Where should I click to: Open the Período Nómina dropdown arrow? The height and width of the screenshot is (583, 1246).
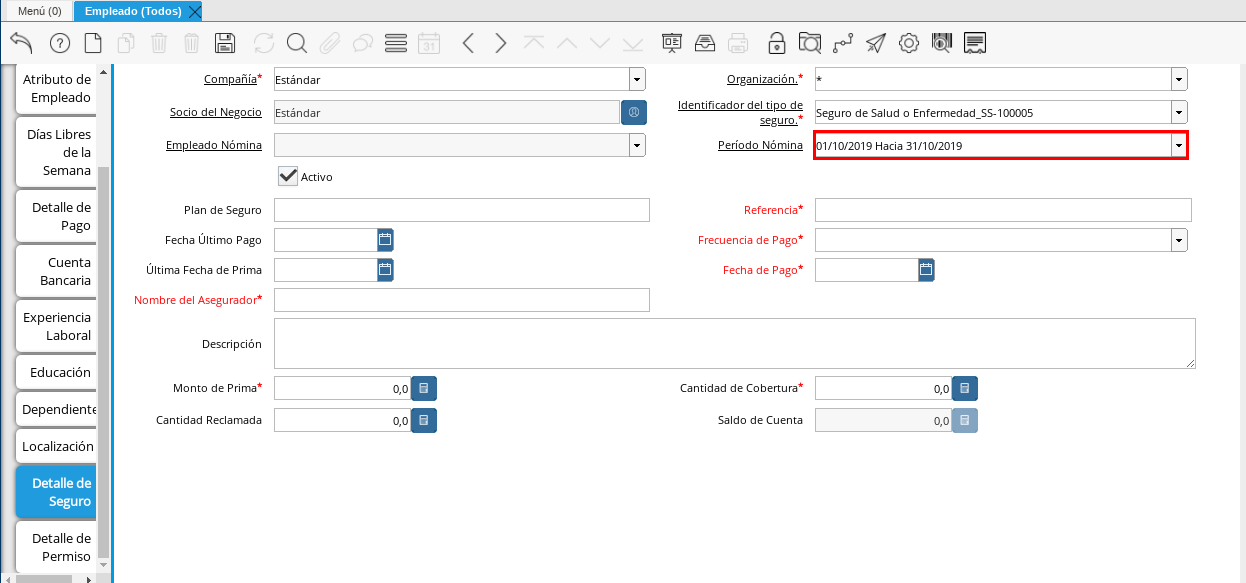pyautogui.click(x=1179, y=146)
